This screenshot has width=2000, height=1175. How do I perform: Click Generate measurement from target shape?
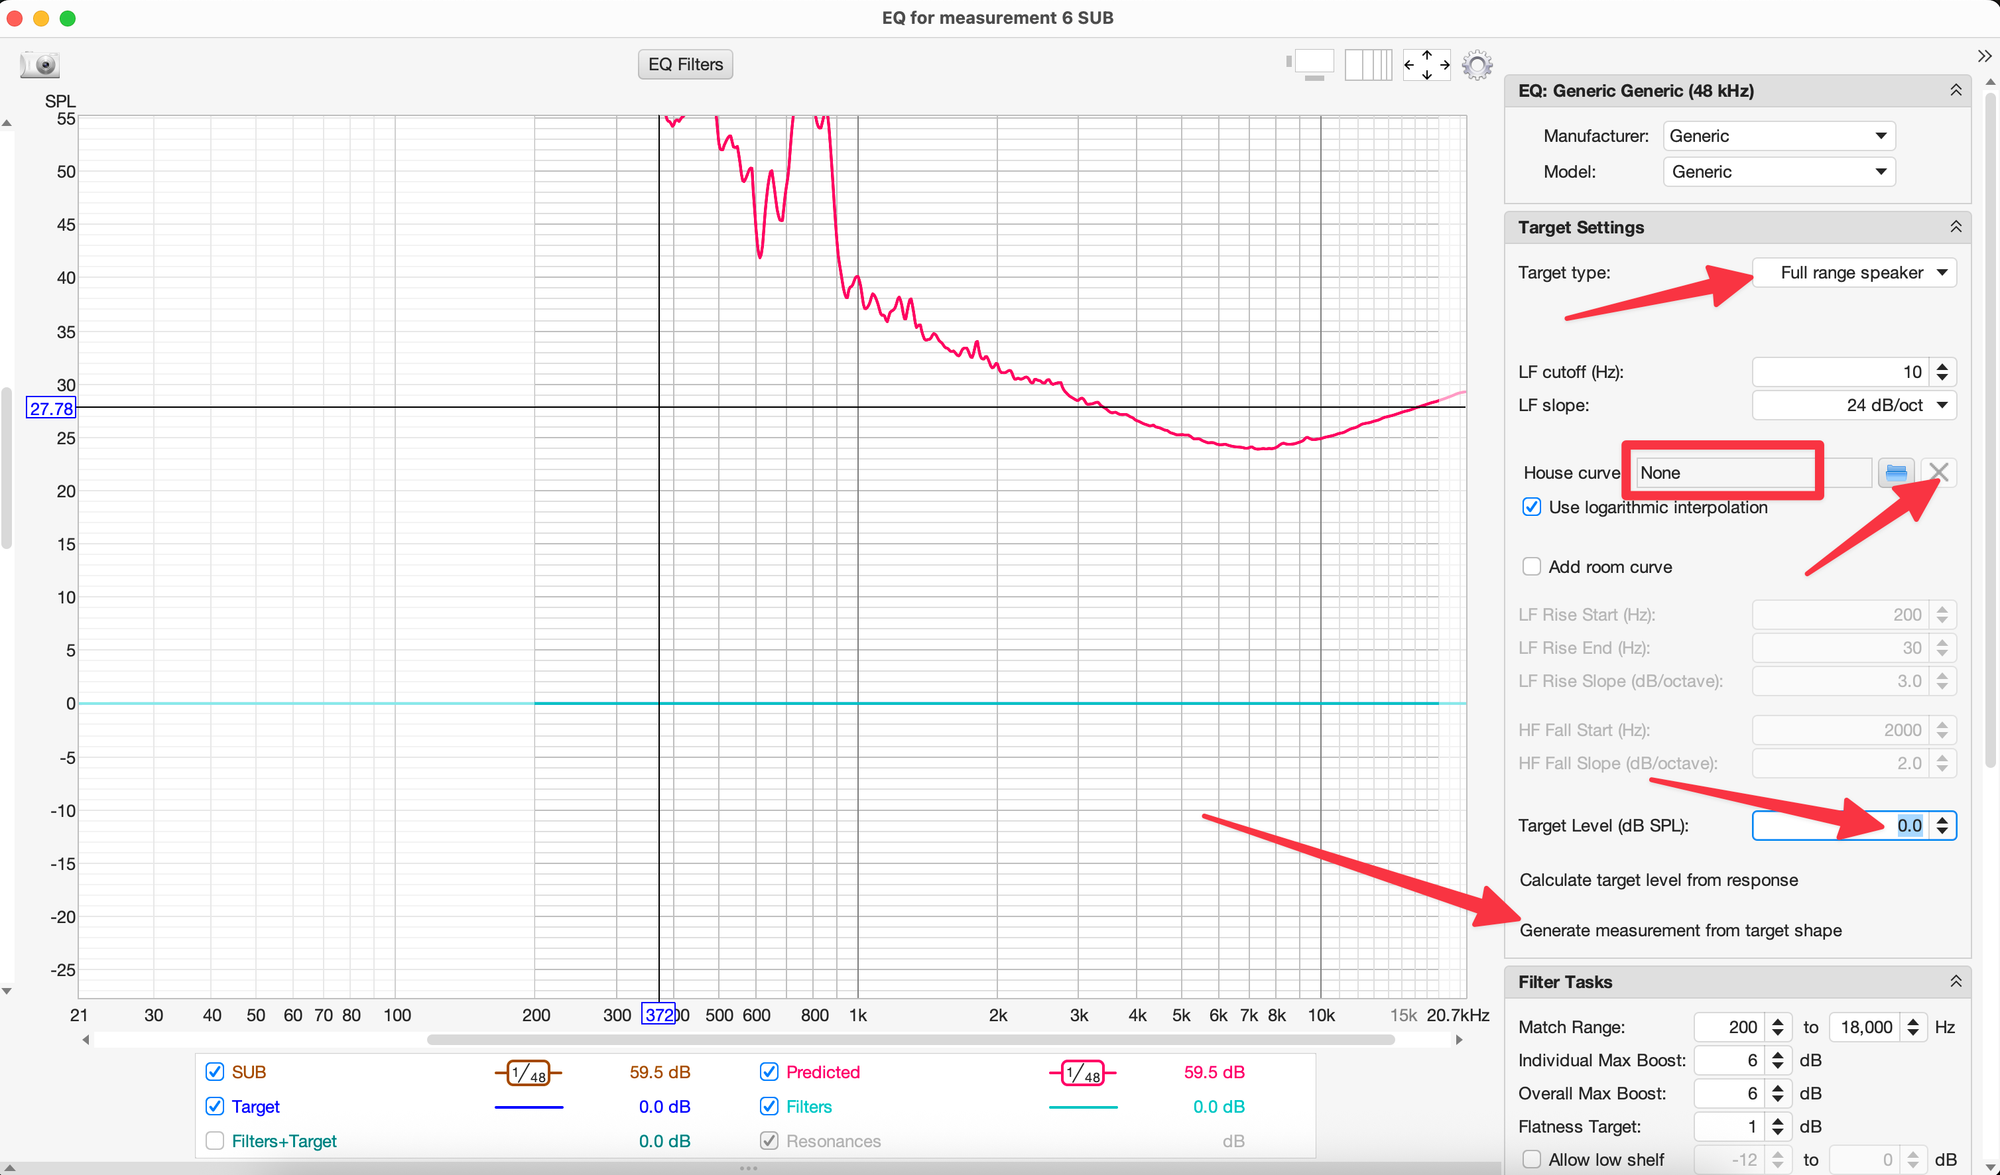(1680, 930)
